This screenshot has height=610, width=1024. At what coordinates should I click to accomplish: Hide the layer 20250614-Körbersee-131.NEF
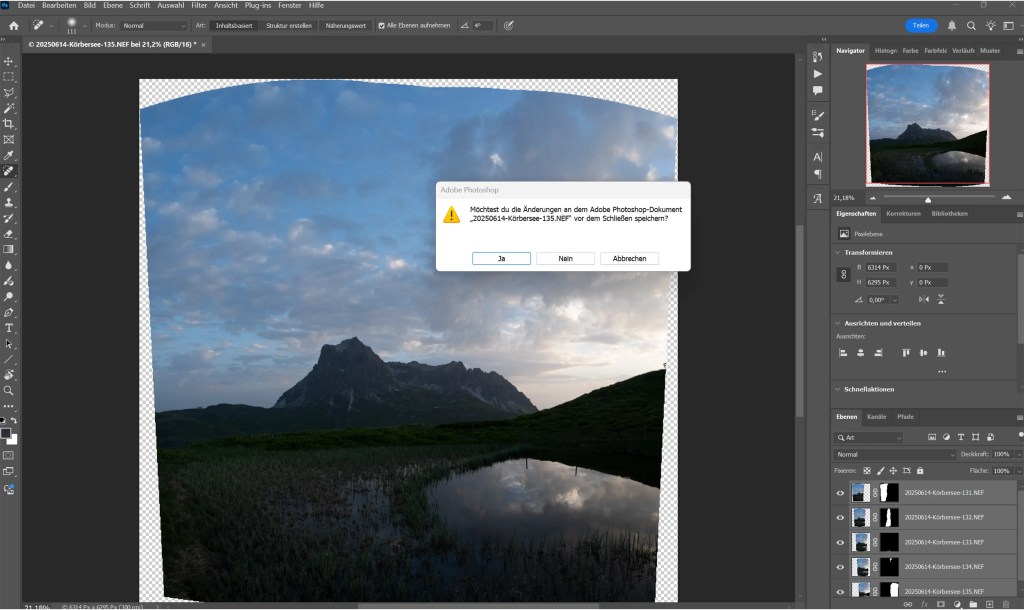pyautogui.click(x=841, y=492)
